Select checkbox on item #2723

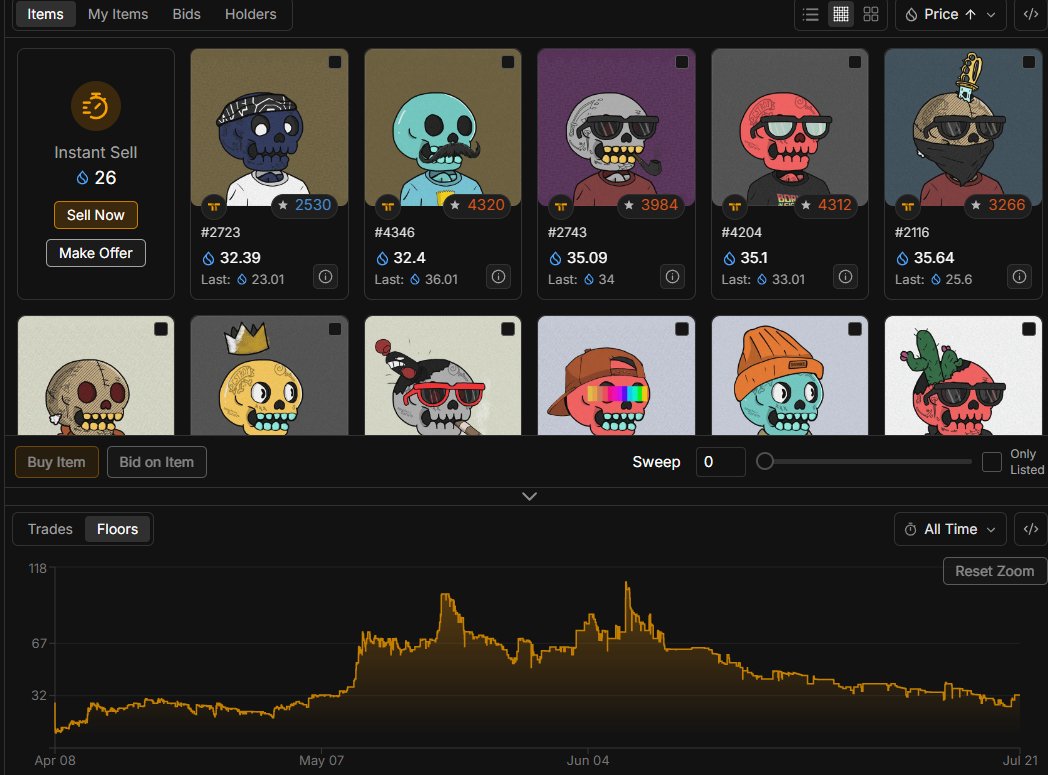point(335,62)
